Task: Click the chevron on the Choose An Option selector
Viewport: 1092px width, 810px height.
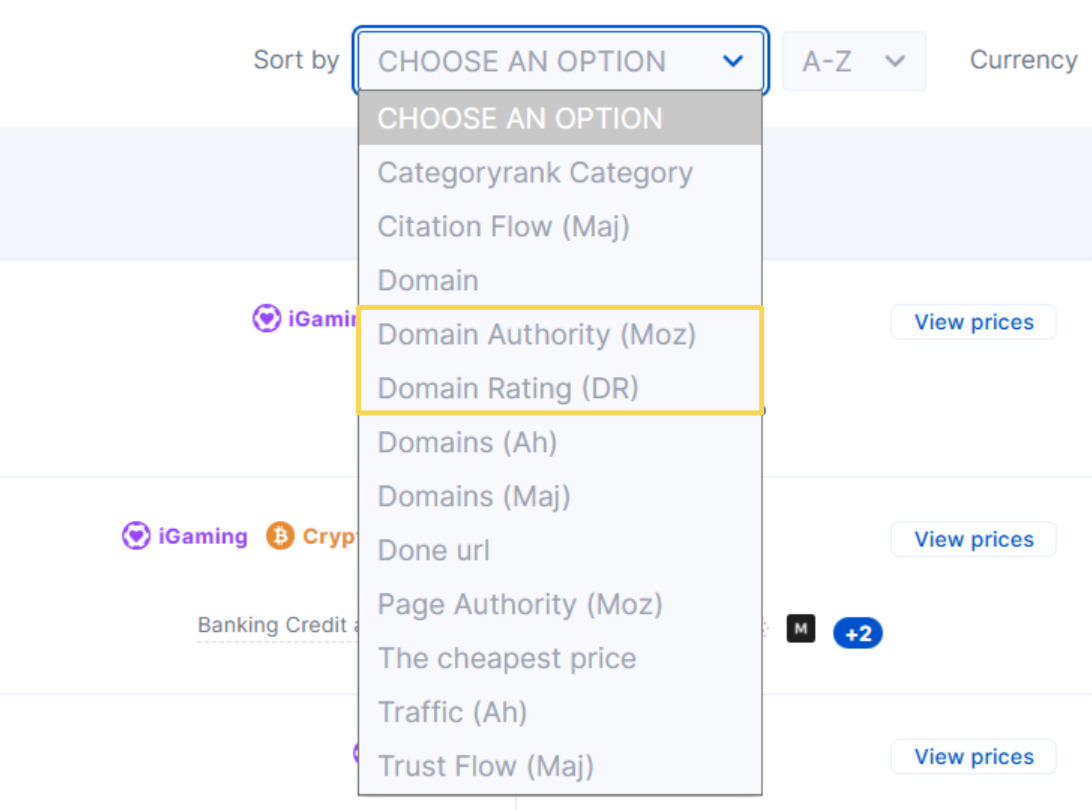Action: [x=731, y=61]
